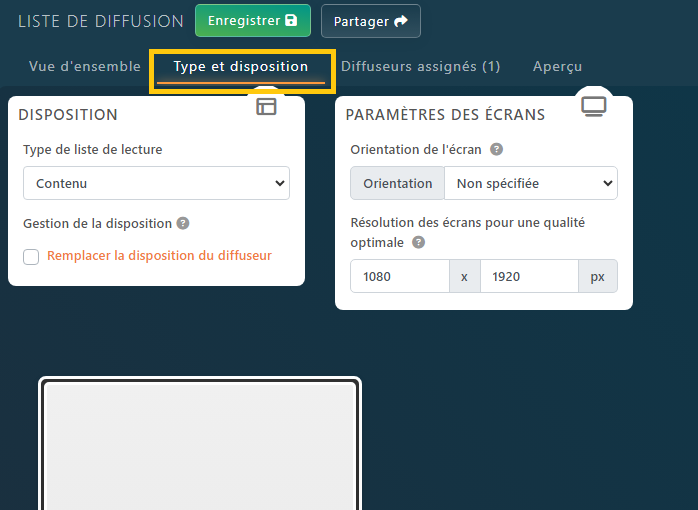Open help icon beside Gestion de la disposition

183,224
